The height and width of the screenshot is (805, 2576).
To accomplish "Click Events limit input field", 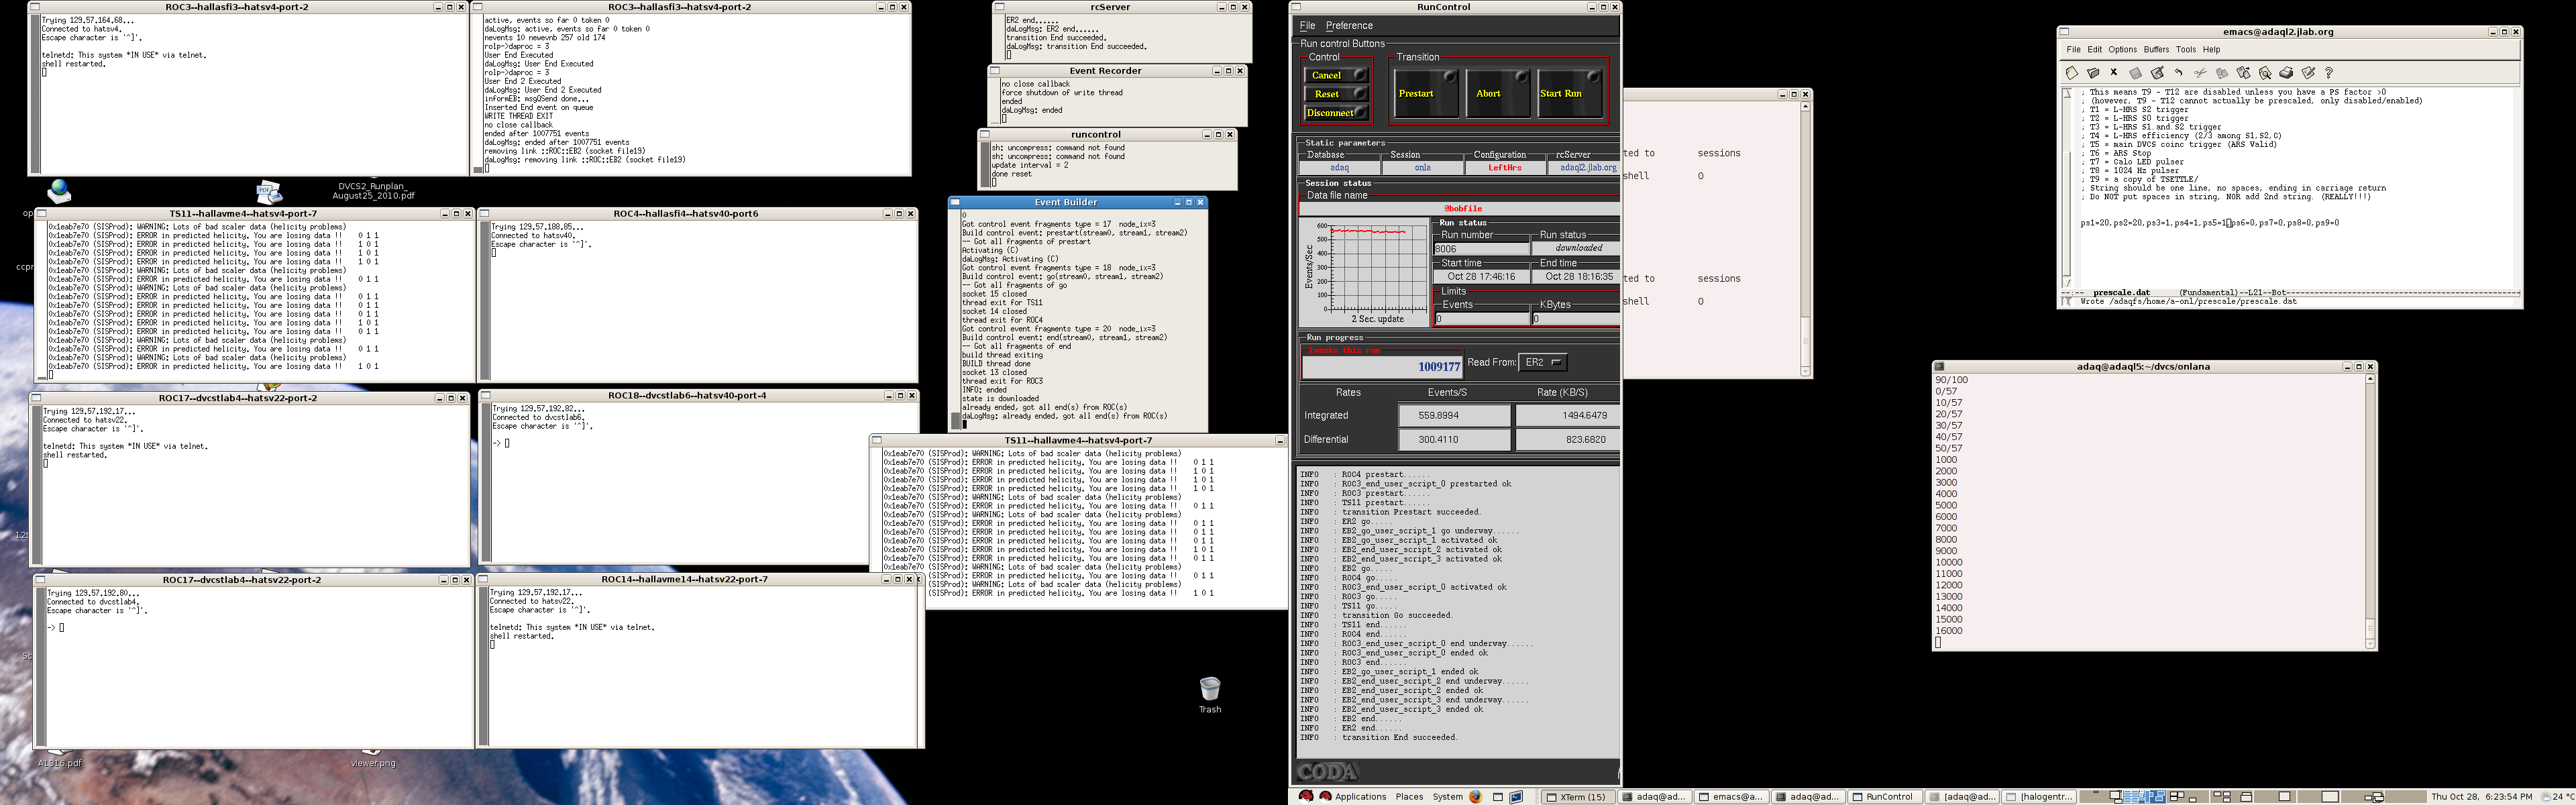I will click(1481, 319).
